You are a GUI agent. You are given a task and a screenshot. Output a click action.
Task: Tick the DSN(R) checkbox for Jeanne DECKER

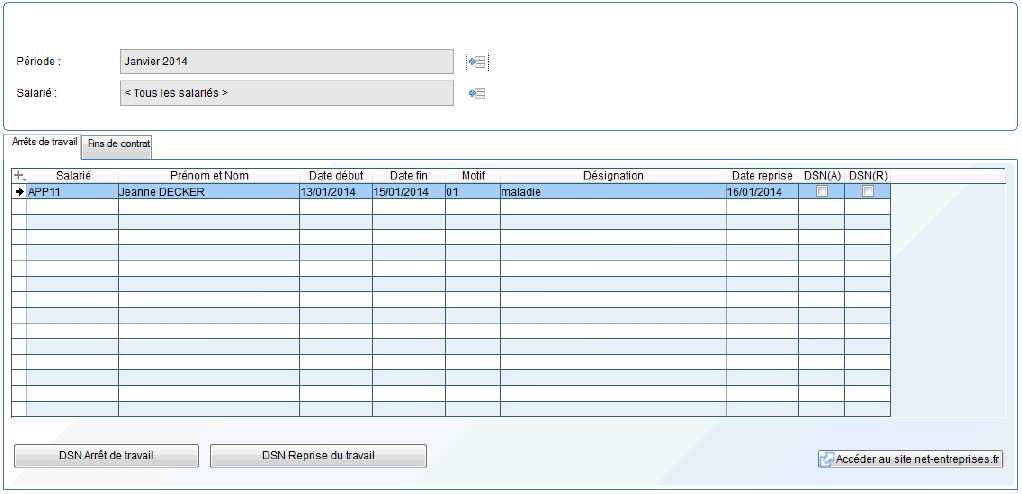click(x=868, y=192)
